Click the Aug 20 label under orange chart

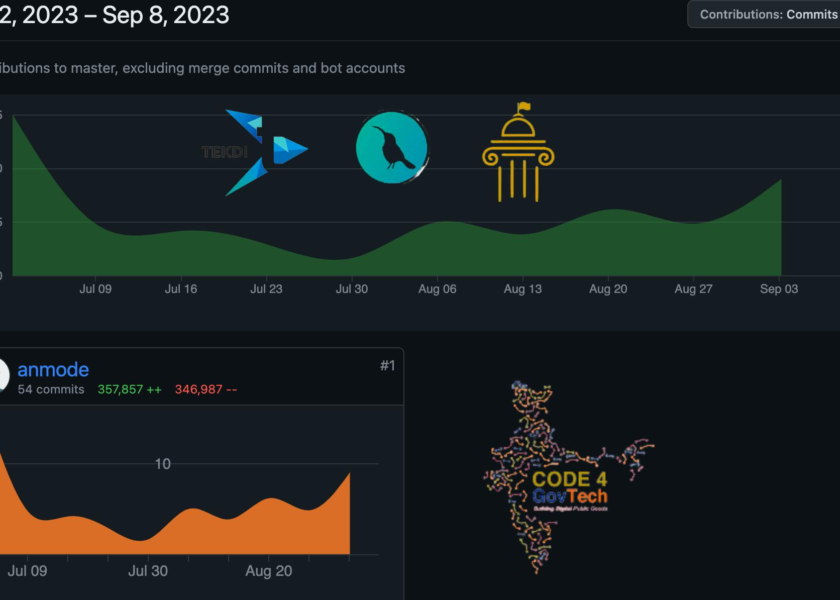click(268, 572)
